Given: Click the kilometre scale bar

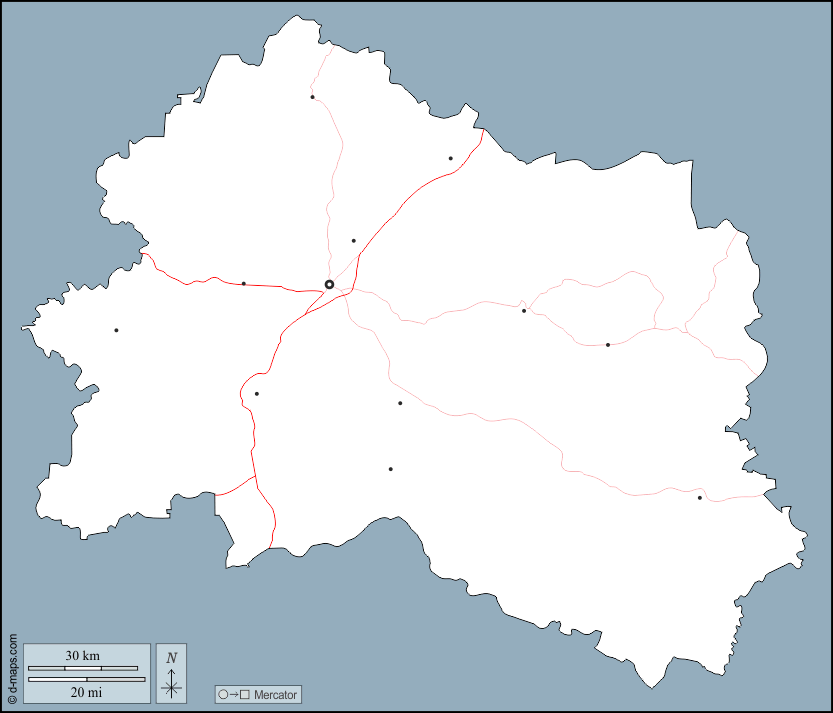Looking at the screenshot, I should click(83, 668).
